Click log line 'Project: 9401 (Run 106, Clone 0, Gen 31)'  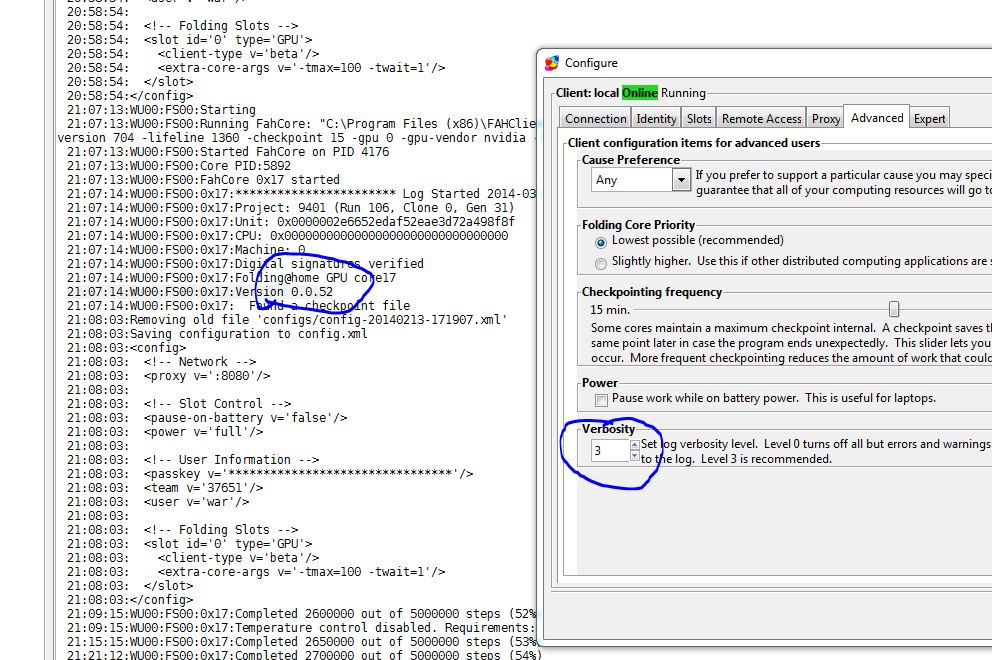point(291,208)
